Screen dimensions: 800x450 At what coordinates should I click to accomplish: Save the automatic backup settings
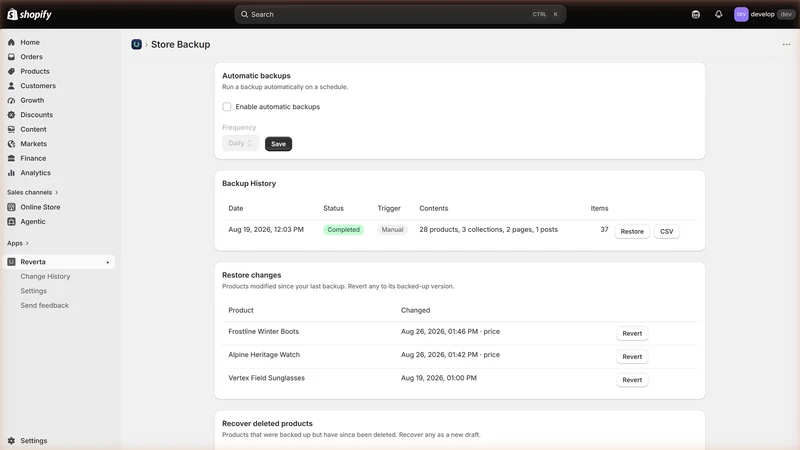click(278, 144)
